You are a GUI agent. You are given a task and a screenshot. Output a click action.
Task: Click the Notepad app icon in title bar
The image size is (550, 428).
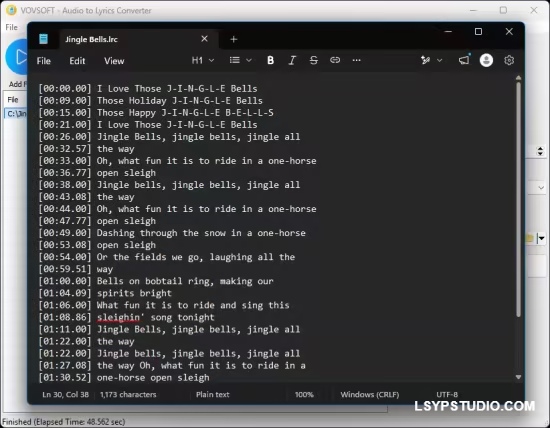click(x=43, y=39)
